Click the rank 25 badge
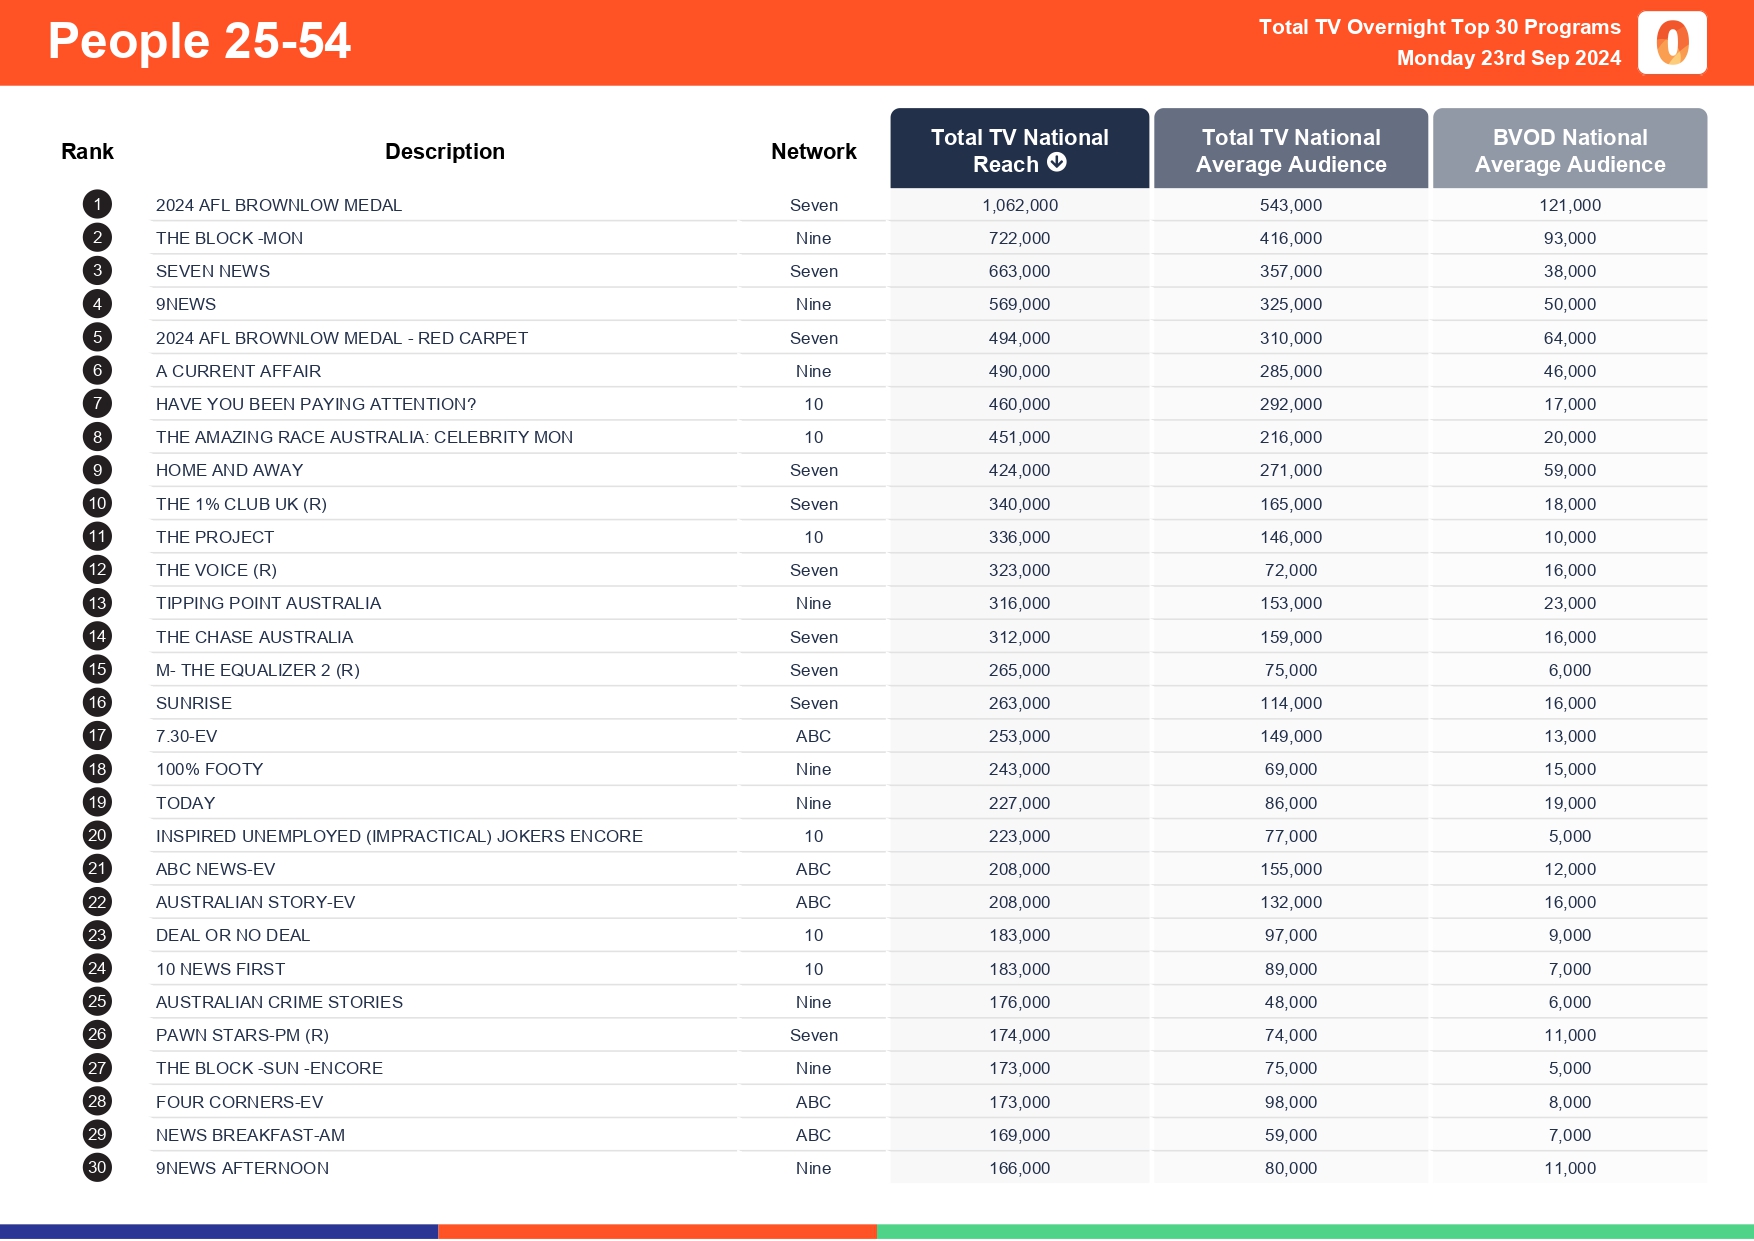The width and height of the screenshot is (1754, 1241). 96,1001
